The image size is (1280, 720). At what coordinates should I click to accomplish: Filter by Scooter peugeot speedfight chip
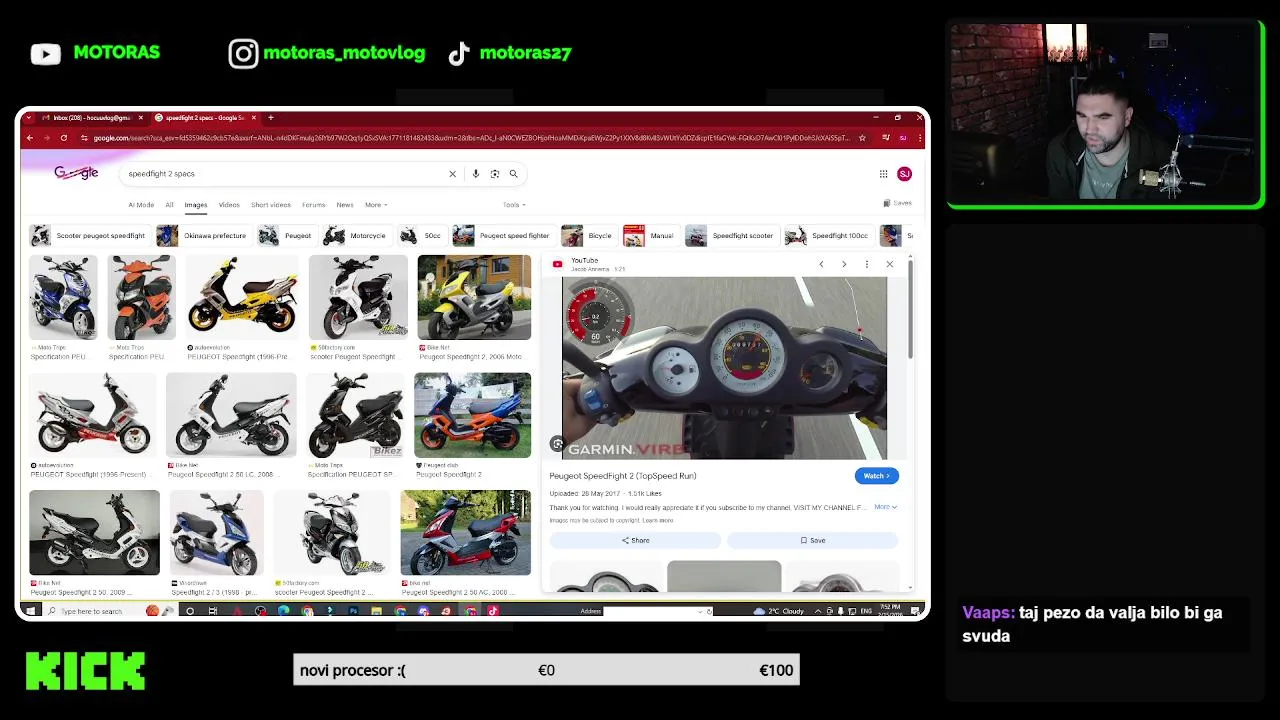(88, 236)
